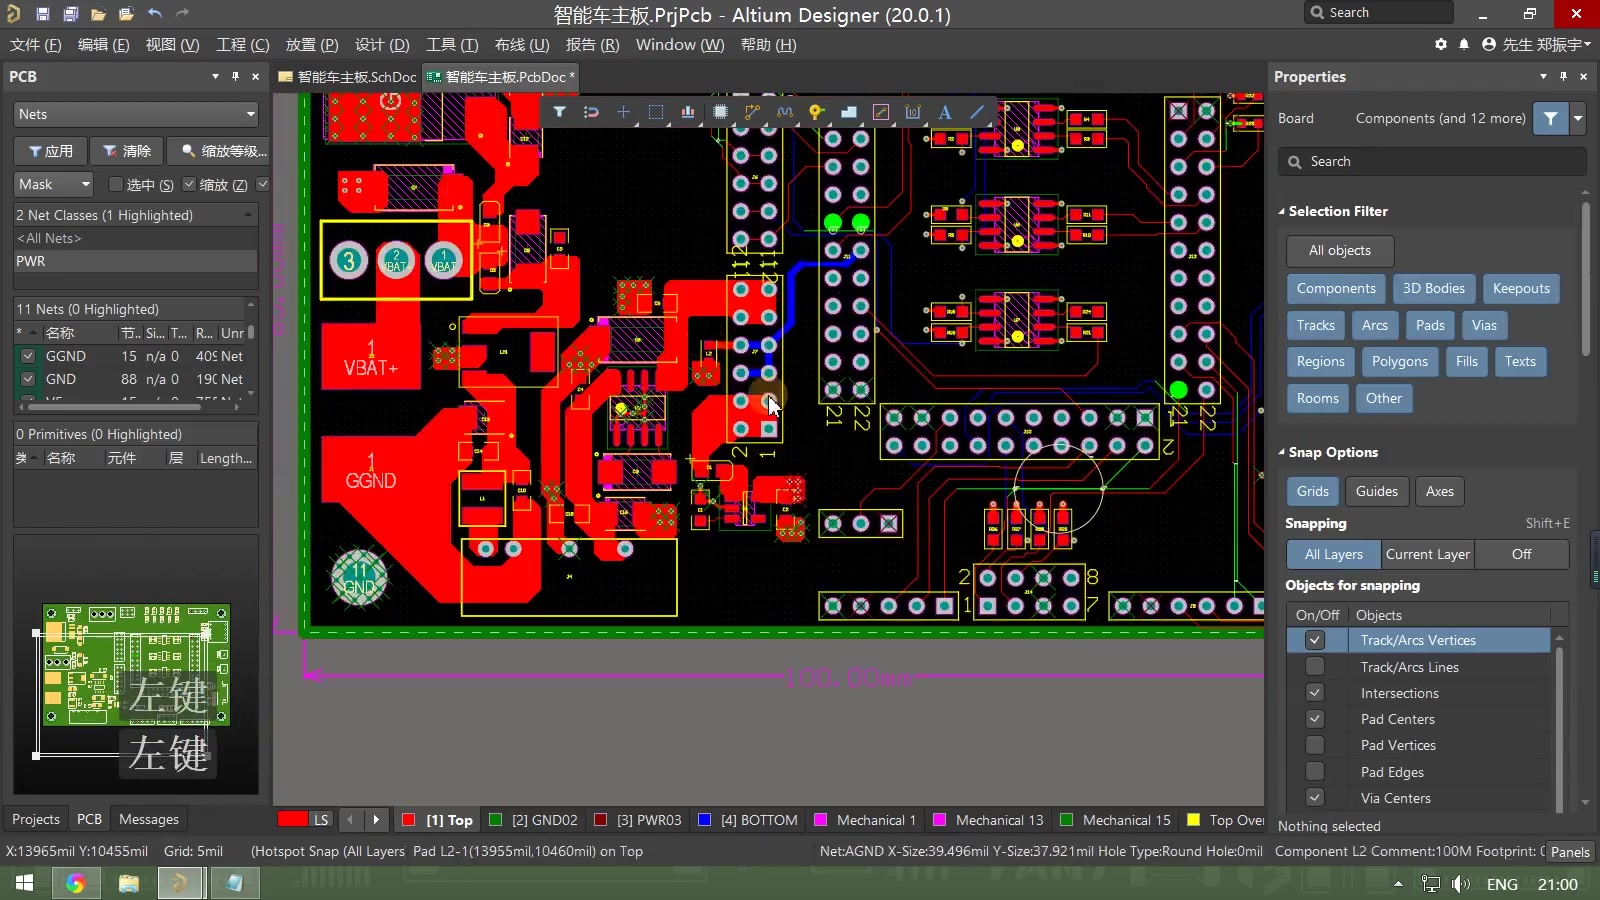Click the red Top layer color swatch
This screenshot has width=1600, height=900.
pyautogui.click(x=408, y=820)
